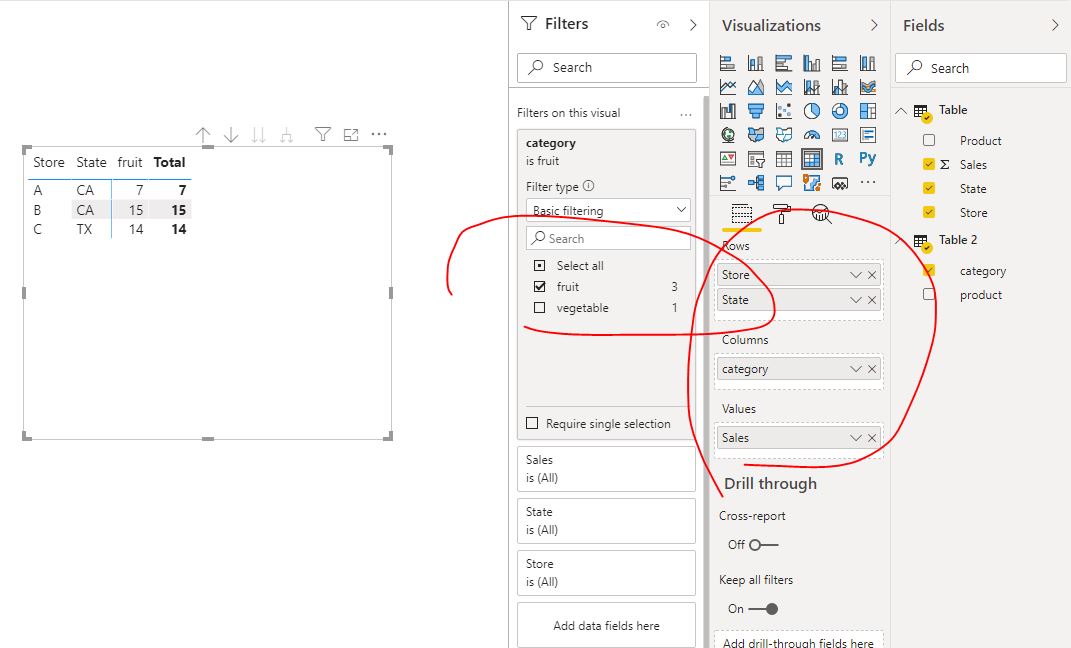The width and height of the screenshot is (1071, 648).
Task: Open the Basic filtering type dropdown
Action: tap(608, 210)
